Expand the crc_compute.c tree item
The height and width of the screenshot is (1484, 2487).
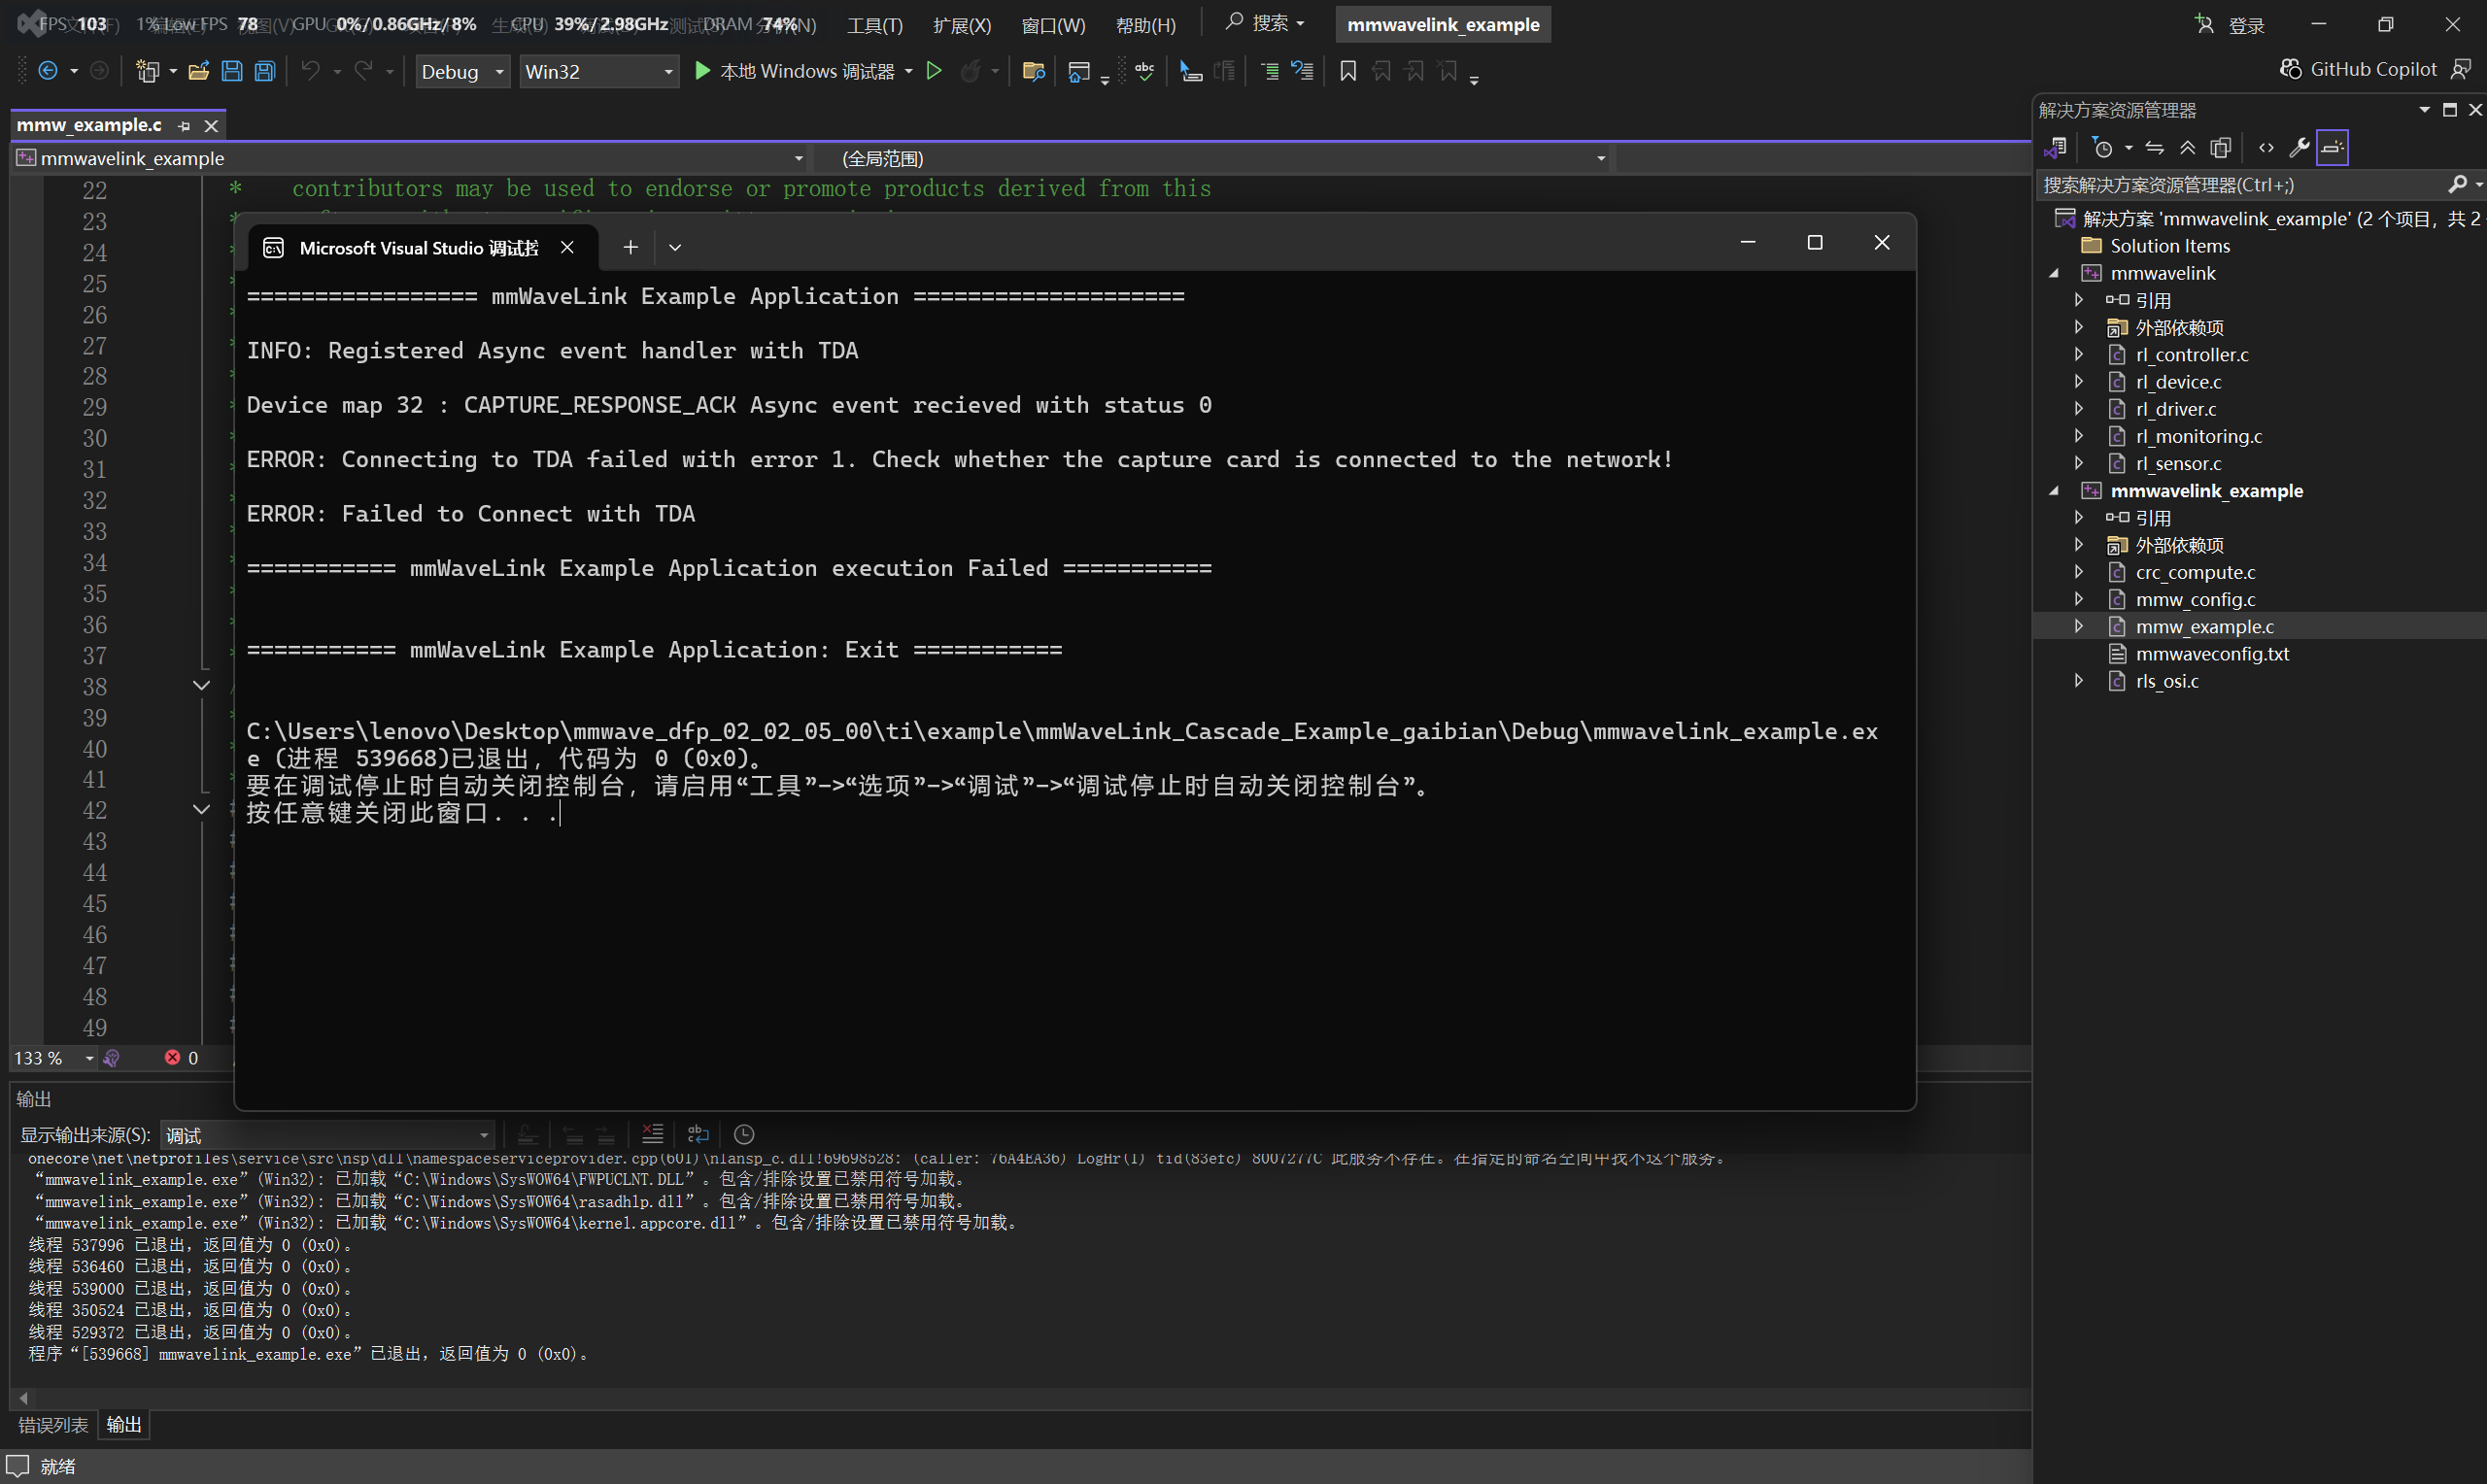tap(2079, 572)
